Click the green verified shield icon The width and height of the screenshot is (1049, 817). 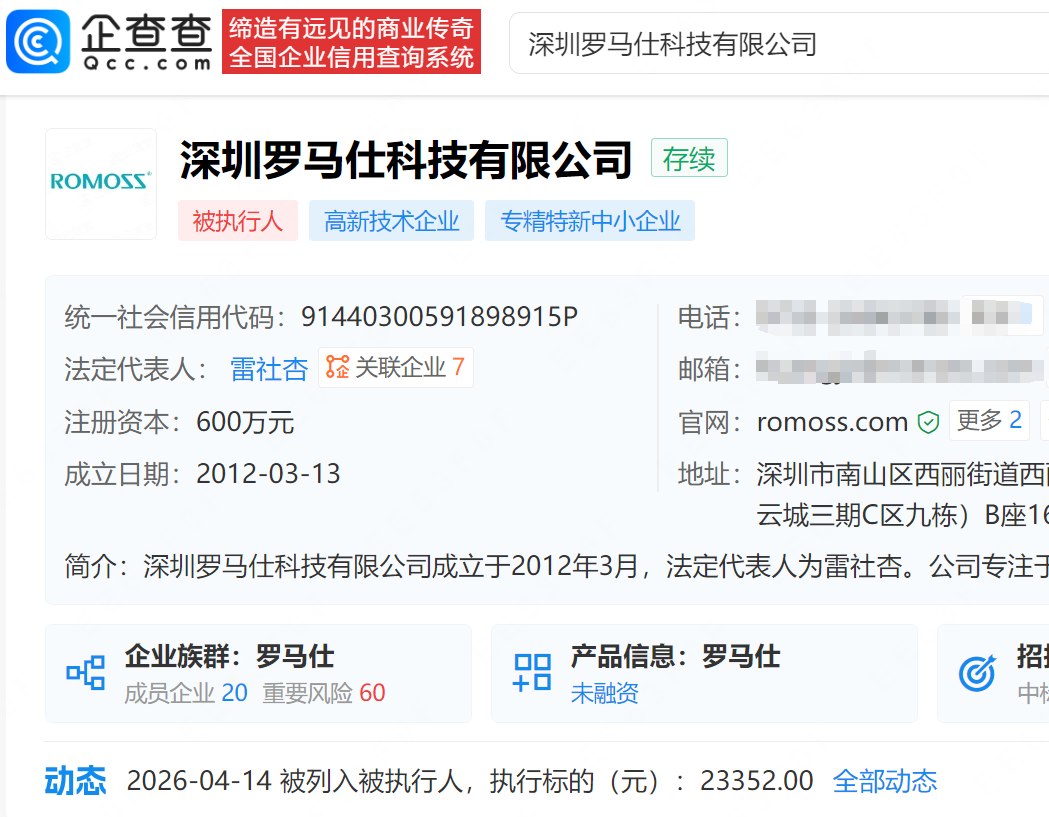point(929,423)
